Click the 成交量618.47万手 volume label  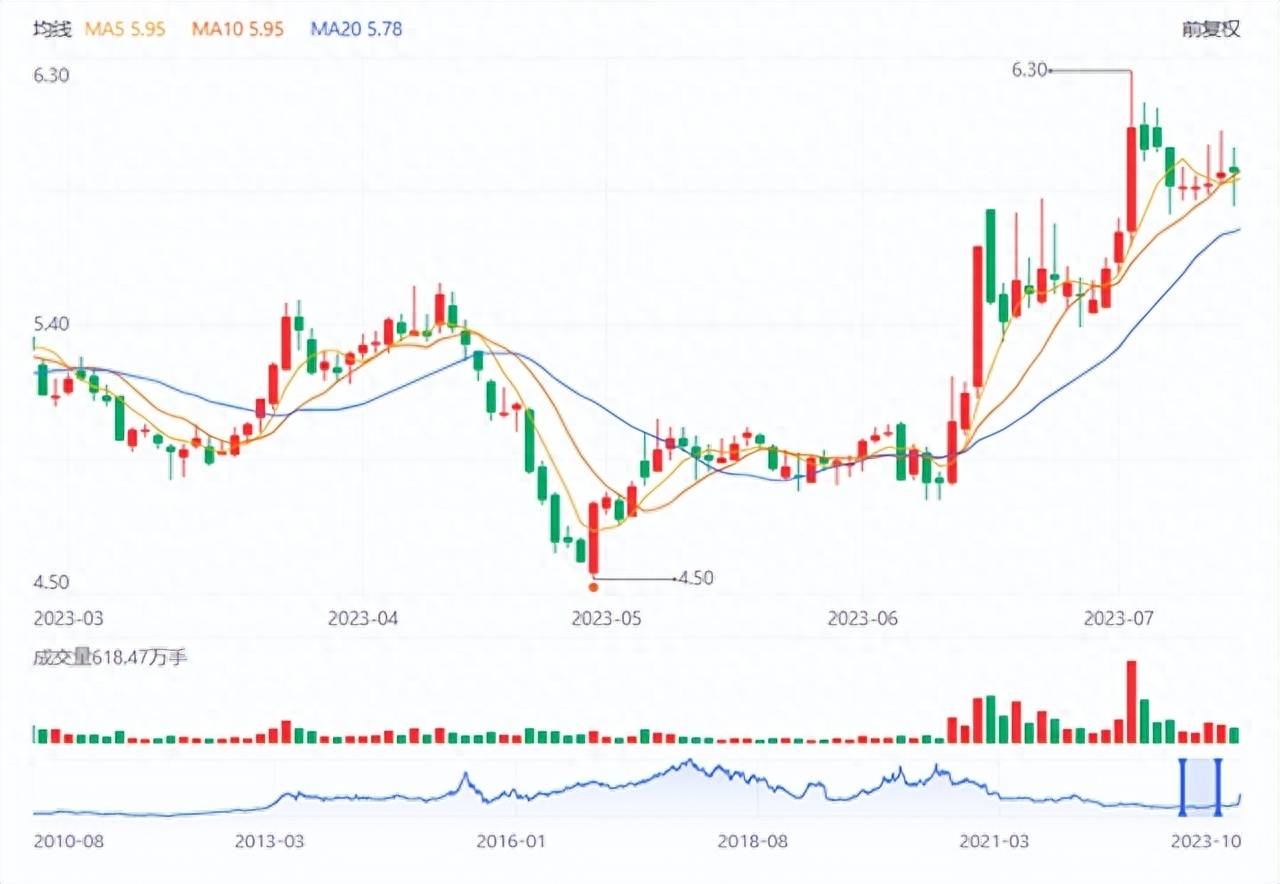point(110,657)
